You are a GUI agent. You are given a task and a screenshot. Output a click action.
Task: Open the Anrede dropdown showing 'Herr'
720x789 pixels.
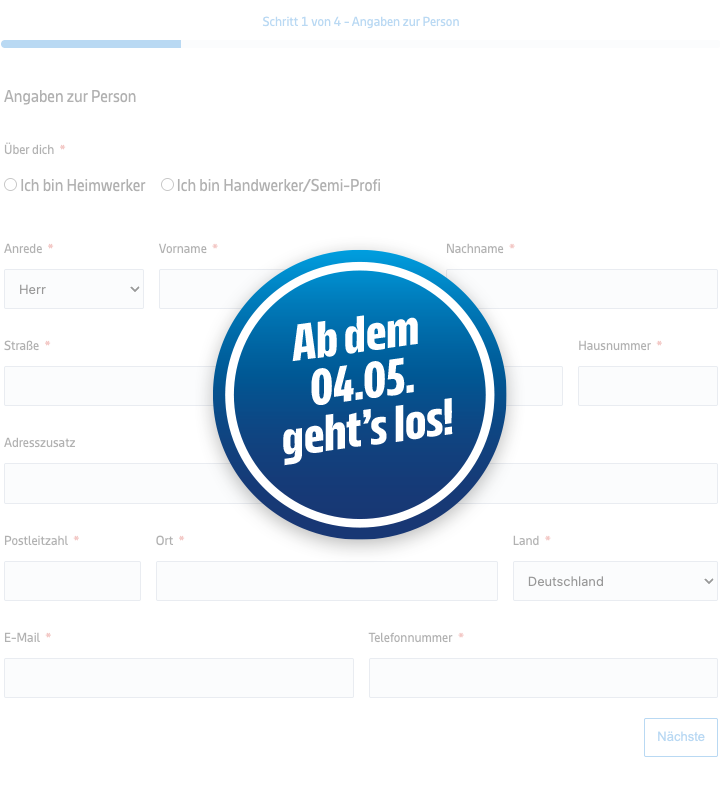click(74, 289)
